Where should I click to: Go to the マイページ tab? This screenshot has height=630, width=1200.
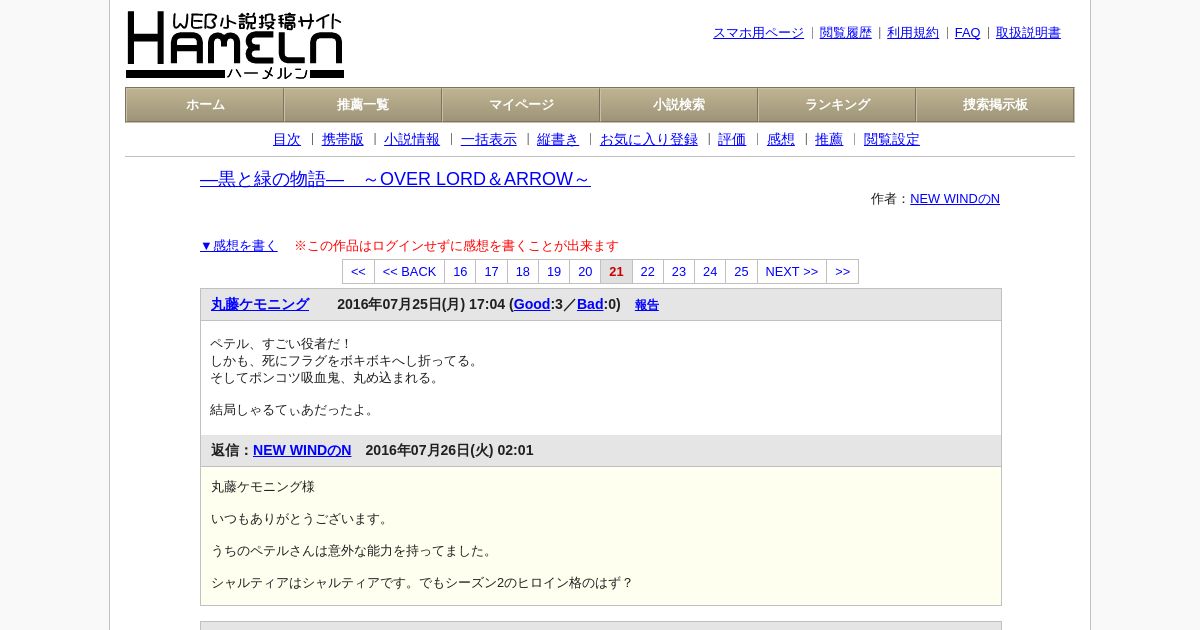click(x=521, y=105)
